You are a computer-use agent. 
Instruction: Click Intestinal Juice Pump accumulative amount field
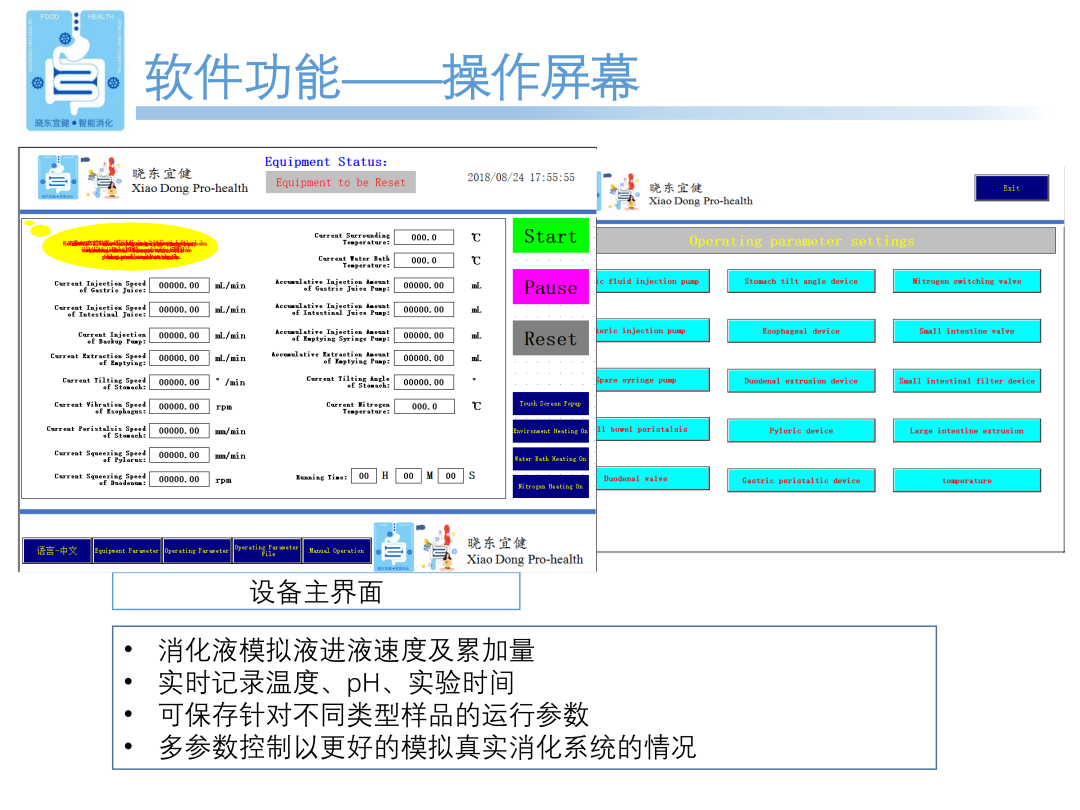click(x=424, y=310)
